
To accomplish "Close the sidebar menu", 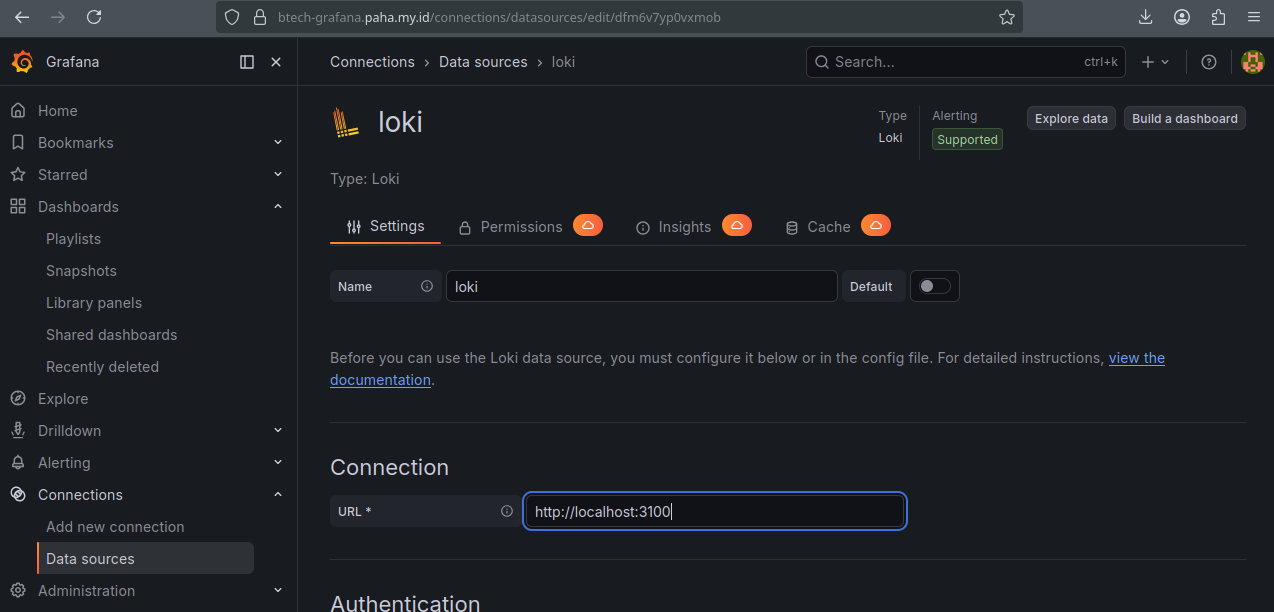I will click(276, 62).
